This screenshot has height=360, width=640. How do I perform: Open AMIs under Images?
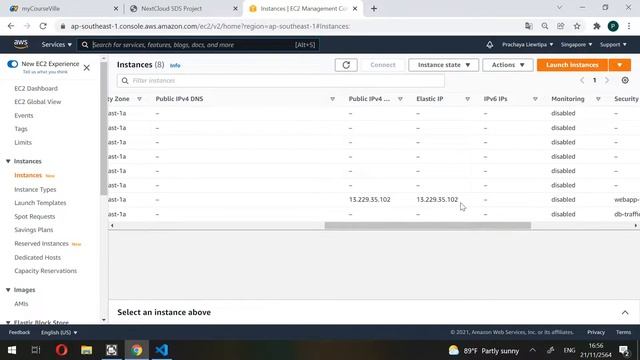(x=21, y=304)
